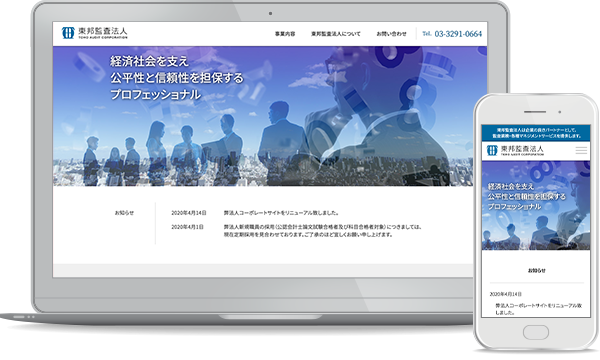Tap the blue announcement banner on phone
Viewport: 600px width, 360px height.
(x=536, y=133)
